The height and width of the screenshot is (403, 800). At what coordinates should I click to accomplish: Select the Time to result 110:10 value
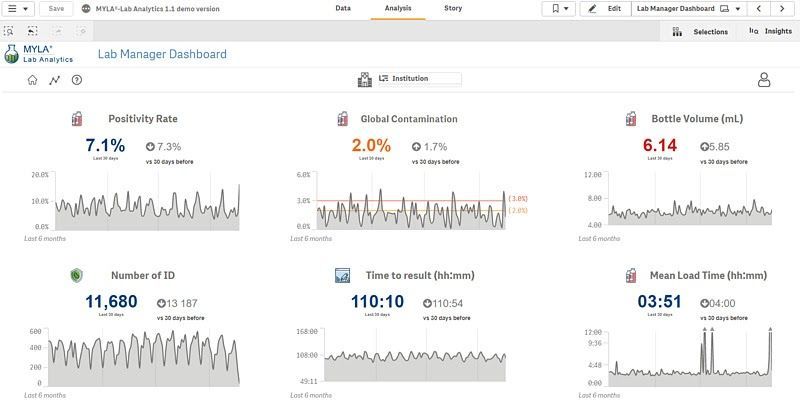(378, 302)
